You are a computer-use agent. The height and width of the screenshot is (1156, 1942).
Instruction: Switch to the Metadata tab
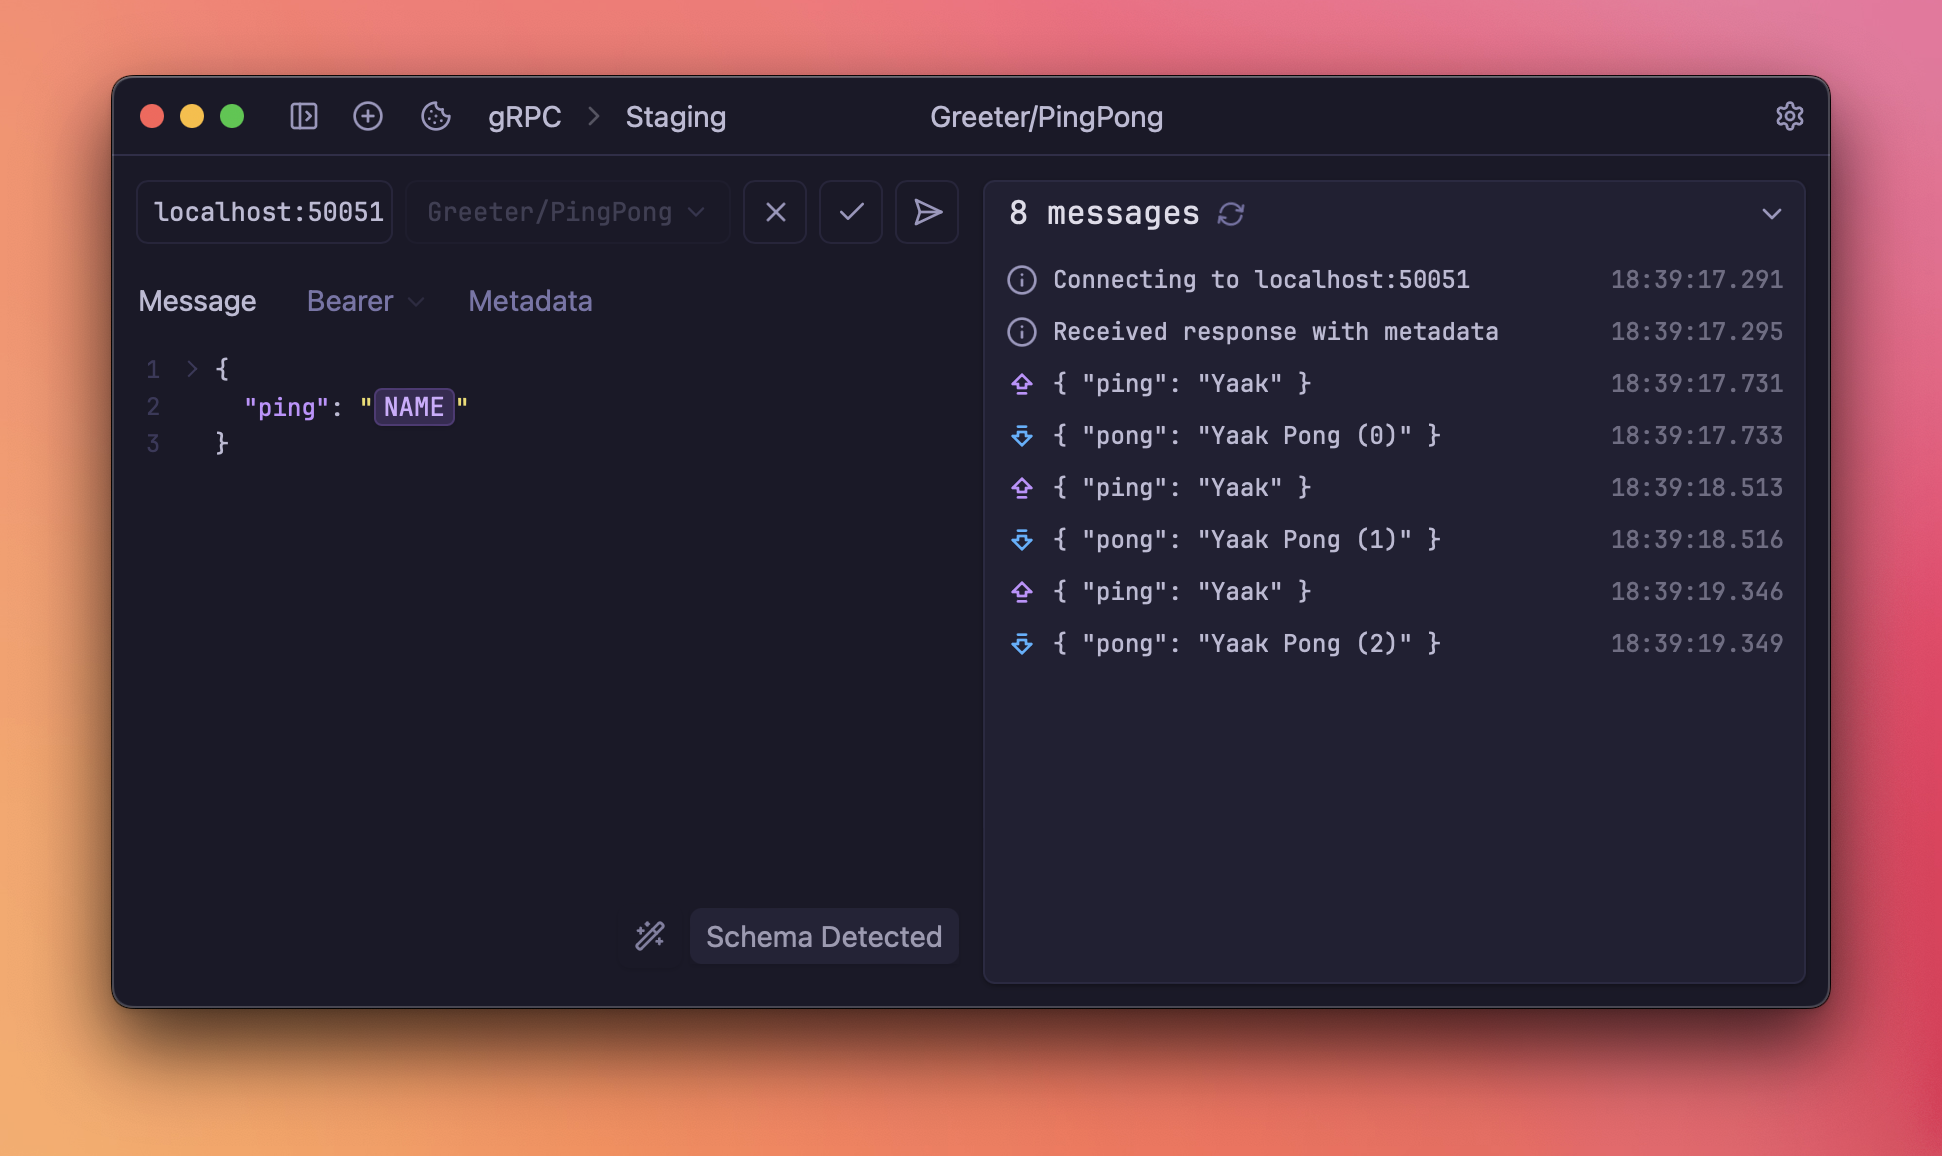coord(530,301)
